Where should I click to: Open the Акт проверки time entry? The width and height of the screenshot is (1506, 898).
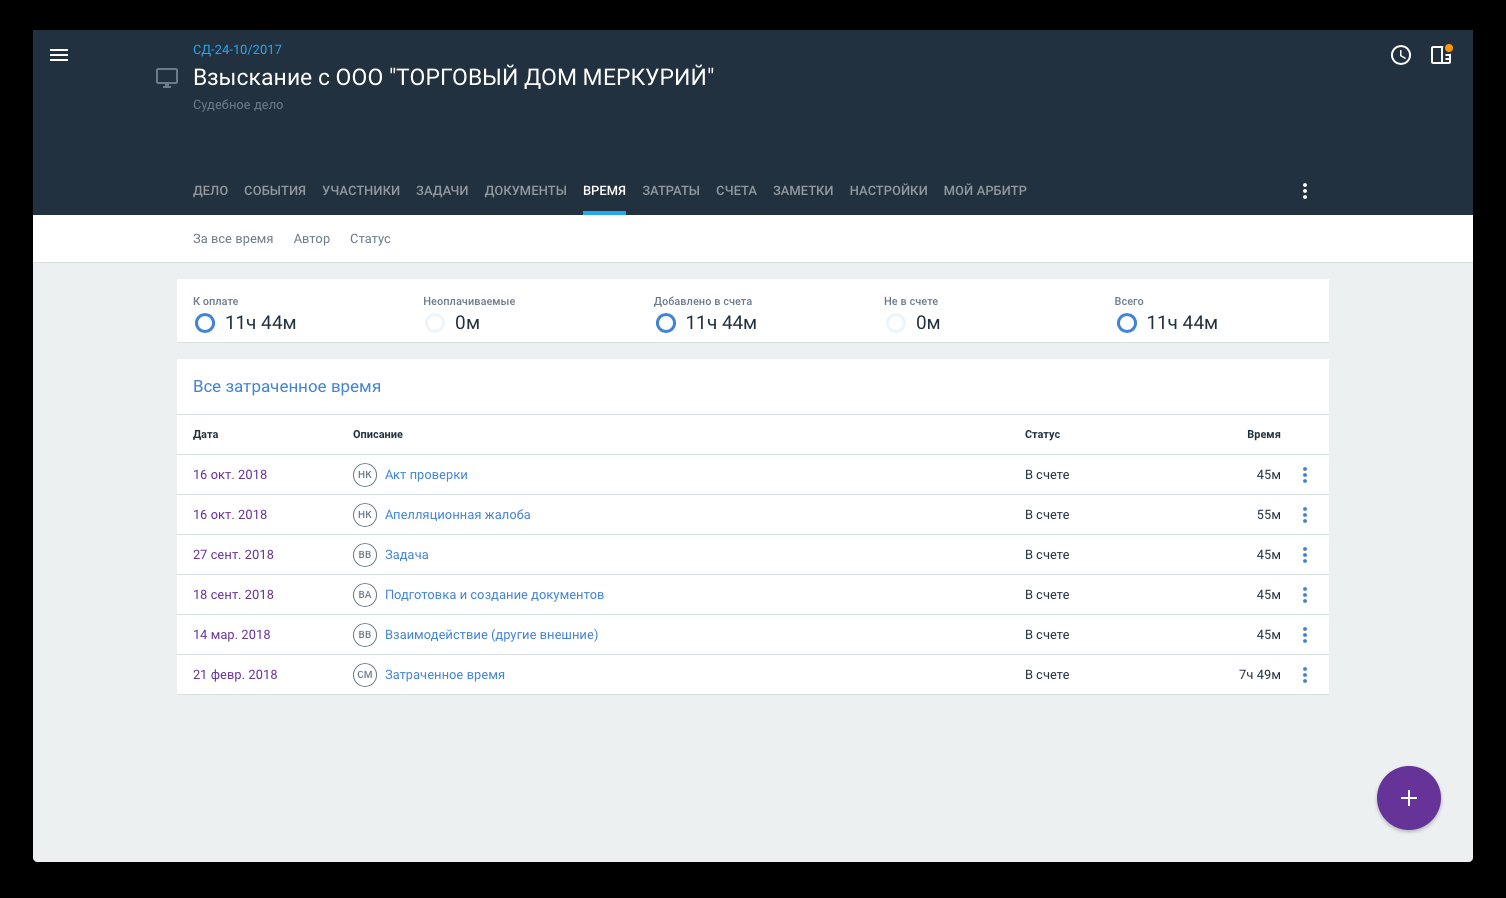click(x=426, y=475)
